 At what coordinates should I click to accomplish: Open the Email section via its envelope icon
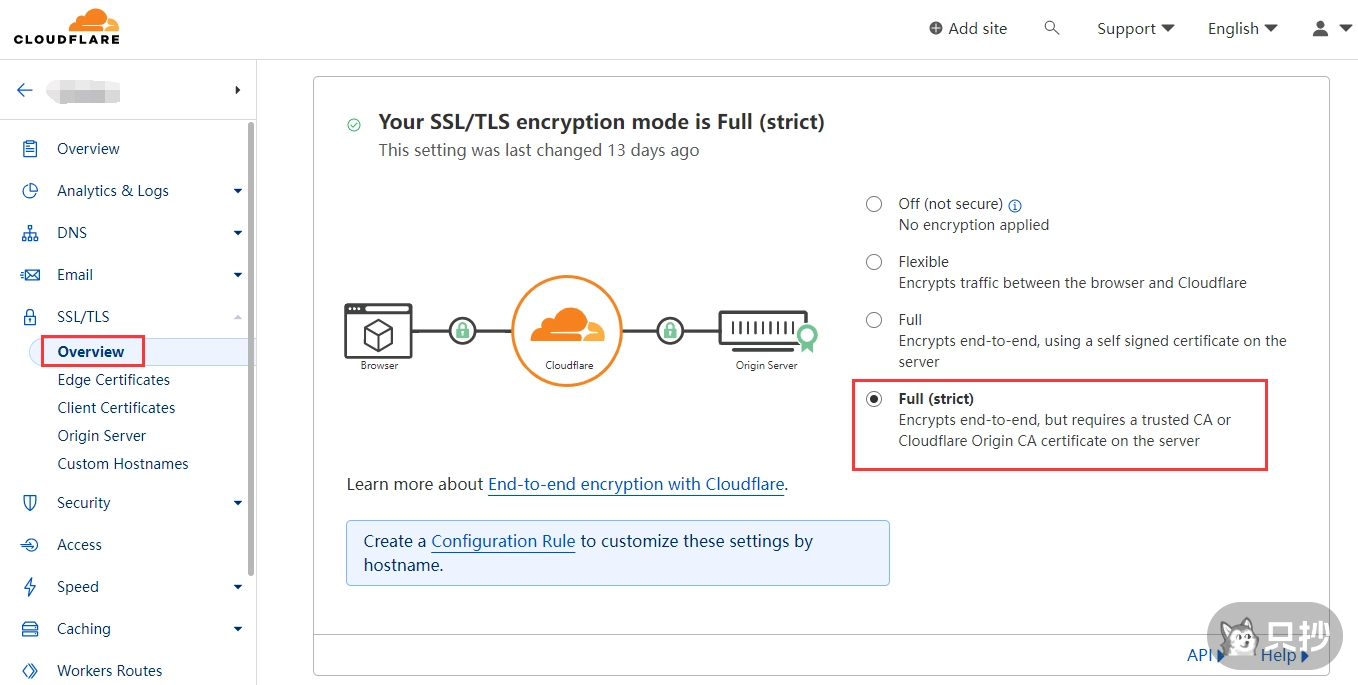30,274
